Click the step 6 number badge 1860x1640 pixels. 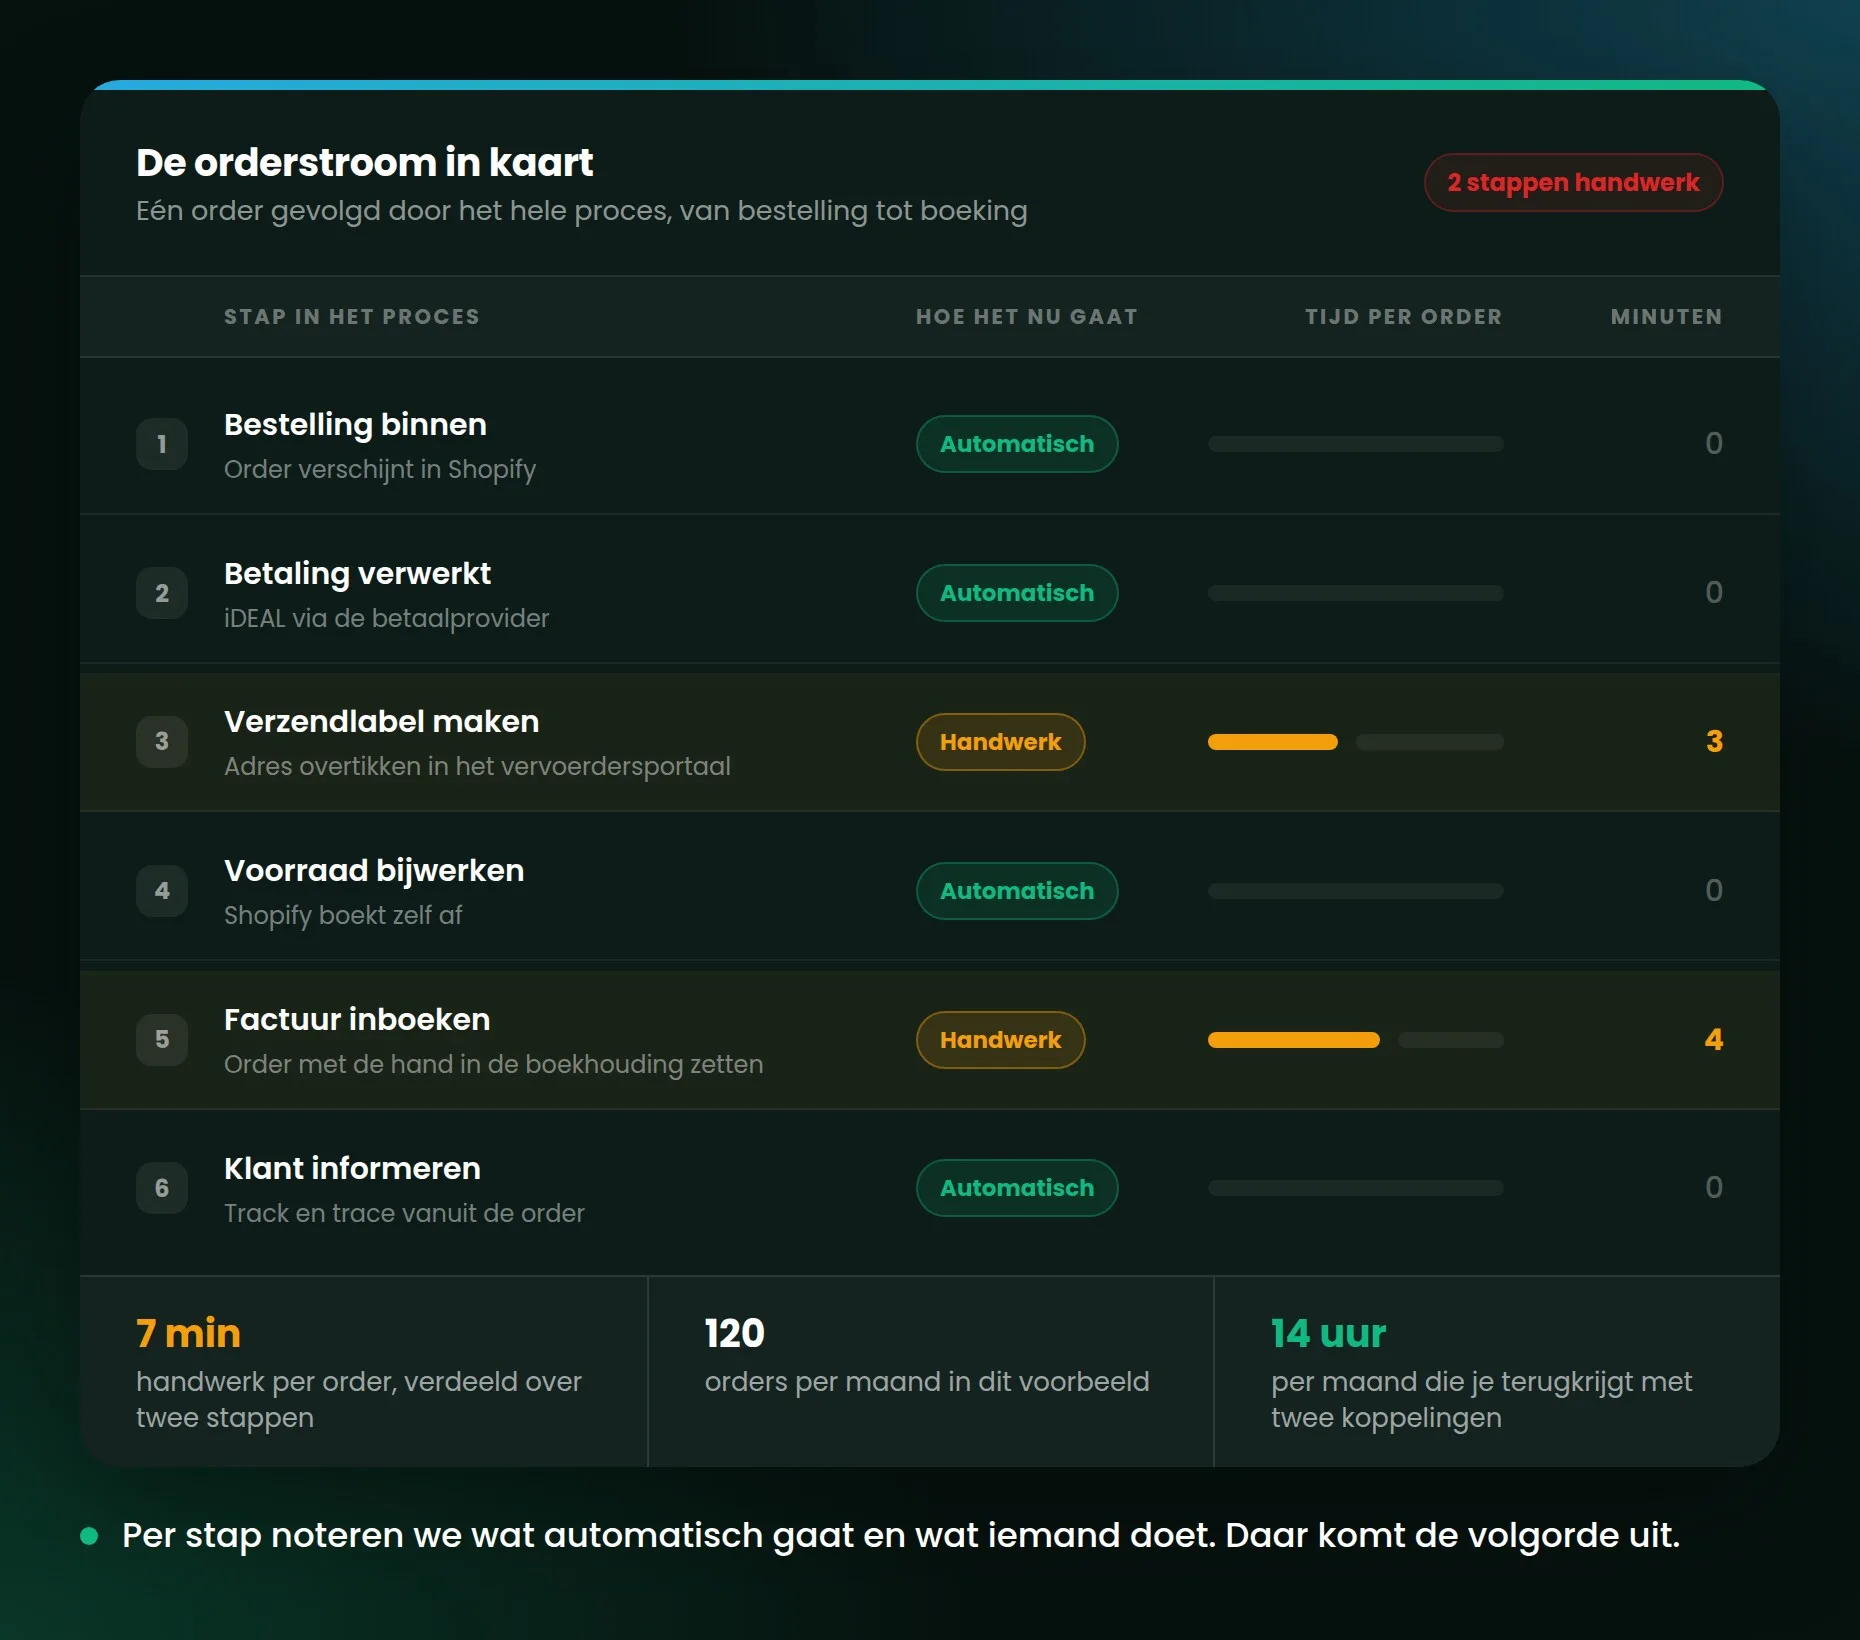(x=162, y=1188)
